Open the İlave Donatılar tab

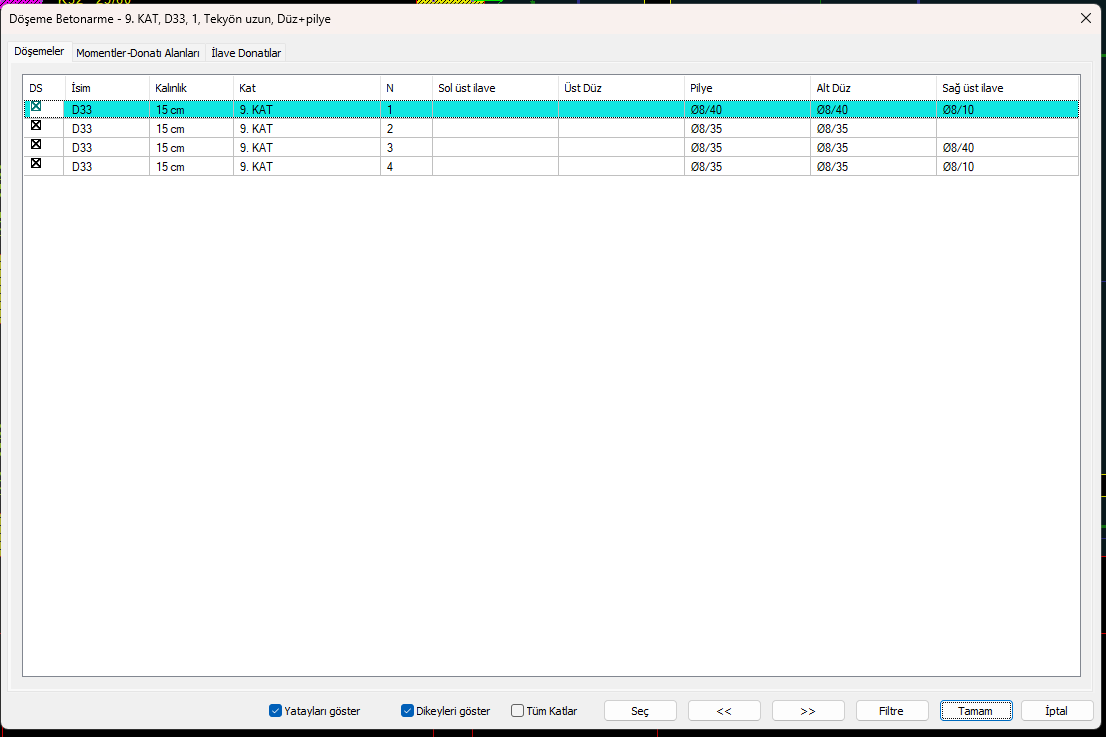tap(246, 53)
